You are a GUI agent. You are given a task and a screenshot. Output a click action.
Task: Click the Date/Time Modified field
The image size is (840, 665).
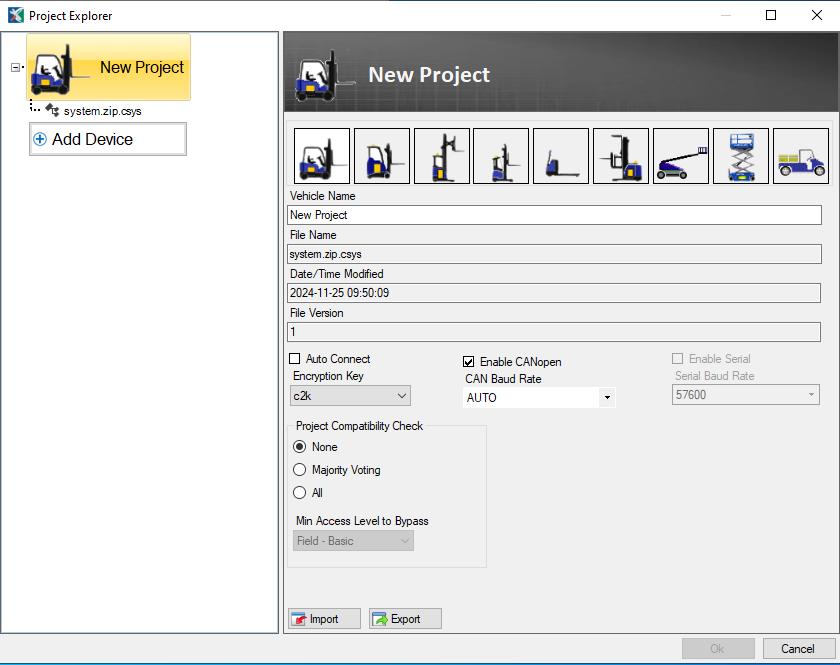click(554, 293)
